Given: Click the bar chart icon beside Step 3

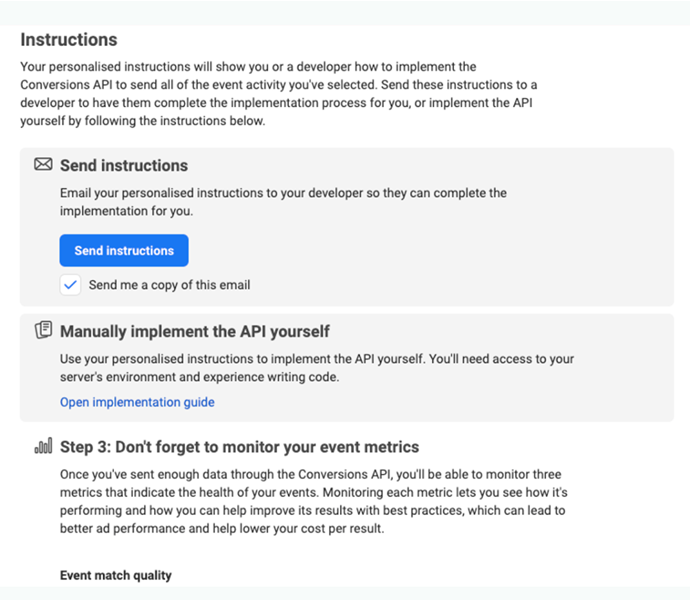Looking at the screenshot, I should [43, 447].
